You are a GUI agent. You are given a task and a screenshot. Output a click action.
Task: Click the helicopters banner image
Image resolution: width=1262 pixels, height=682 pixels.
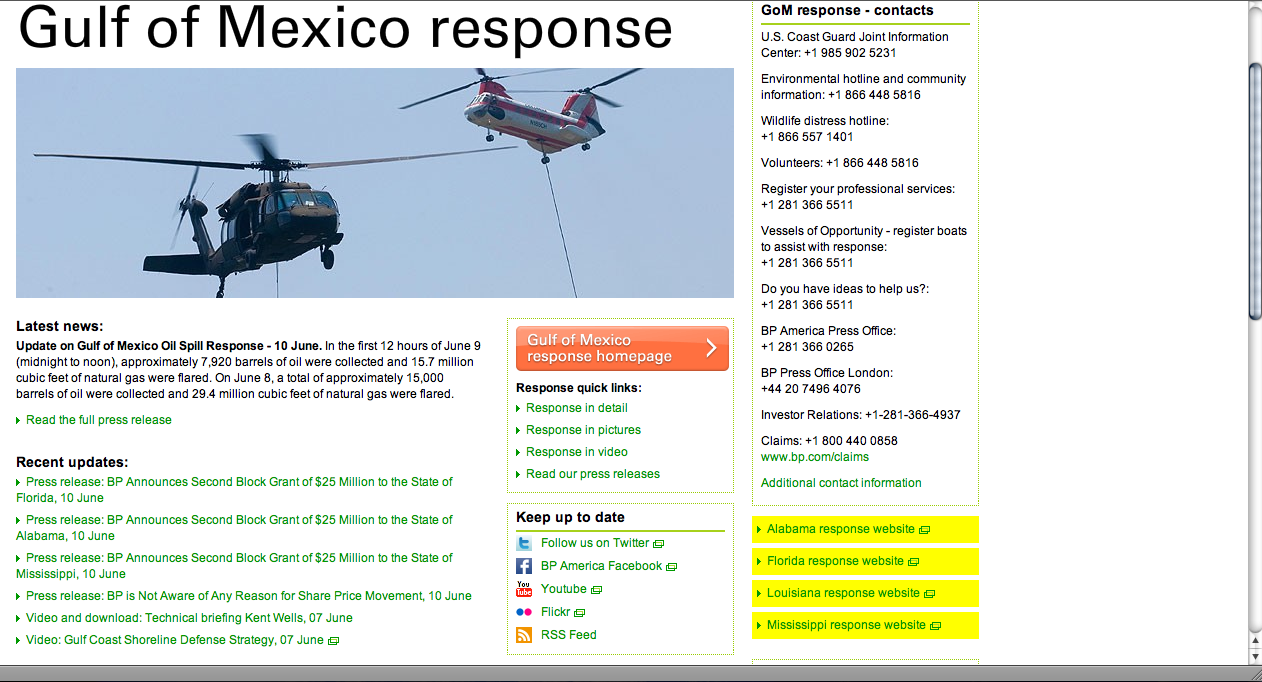click(x=375, y=183)
